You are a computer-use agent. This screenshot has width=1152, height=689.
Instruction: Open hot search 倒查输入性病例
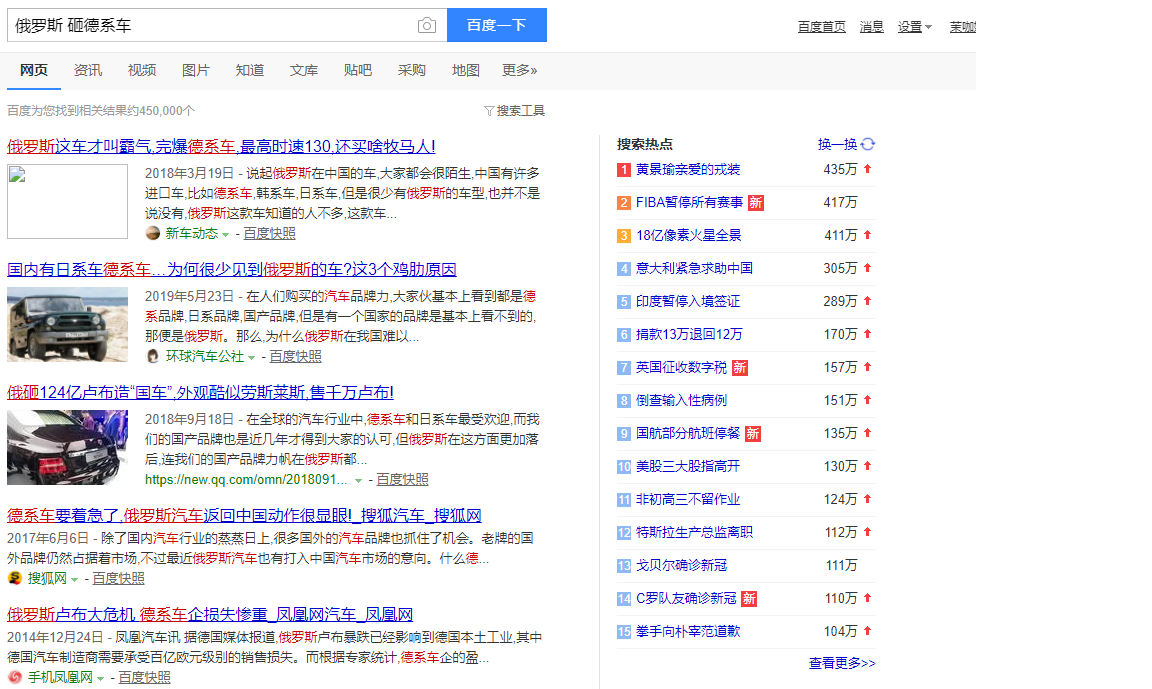(x=681, y=401)
